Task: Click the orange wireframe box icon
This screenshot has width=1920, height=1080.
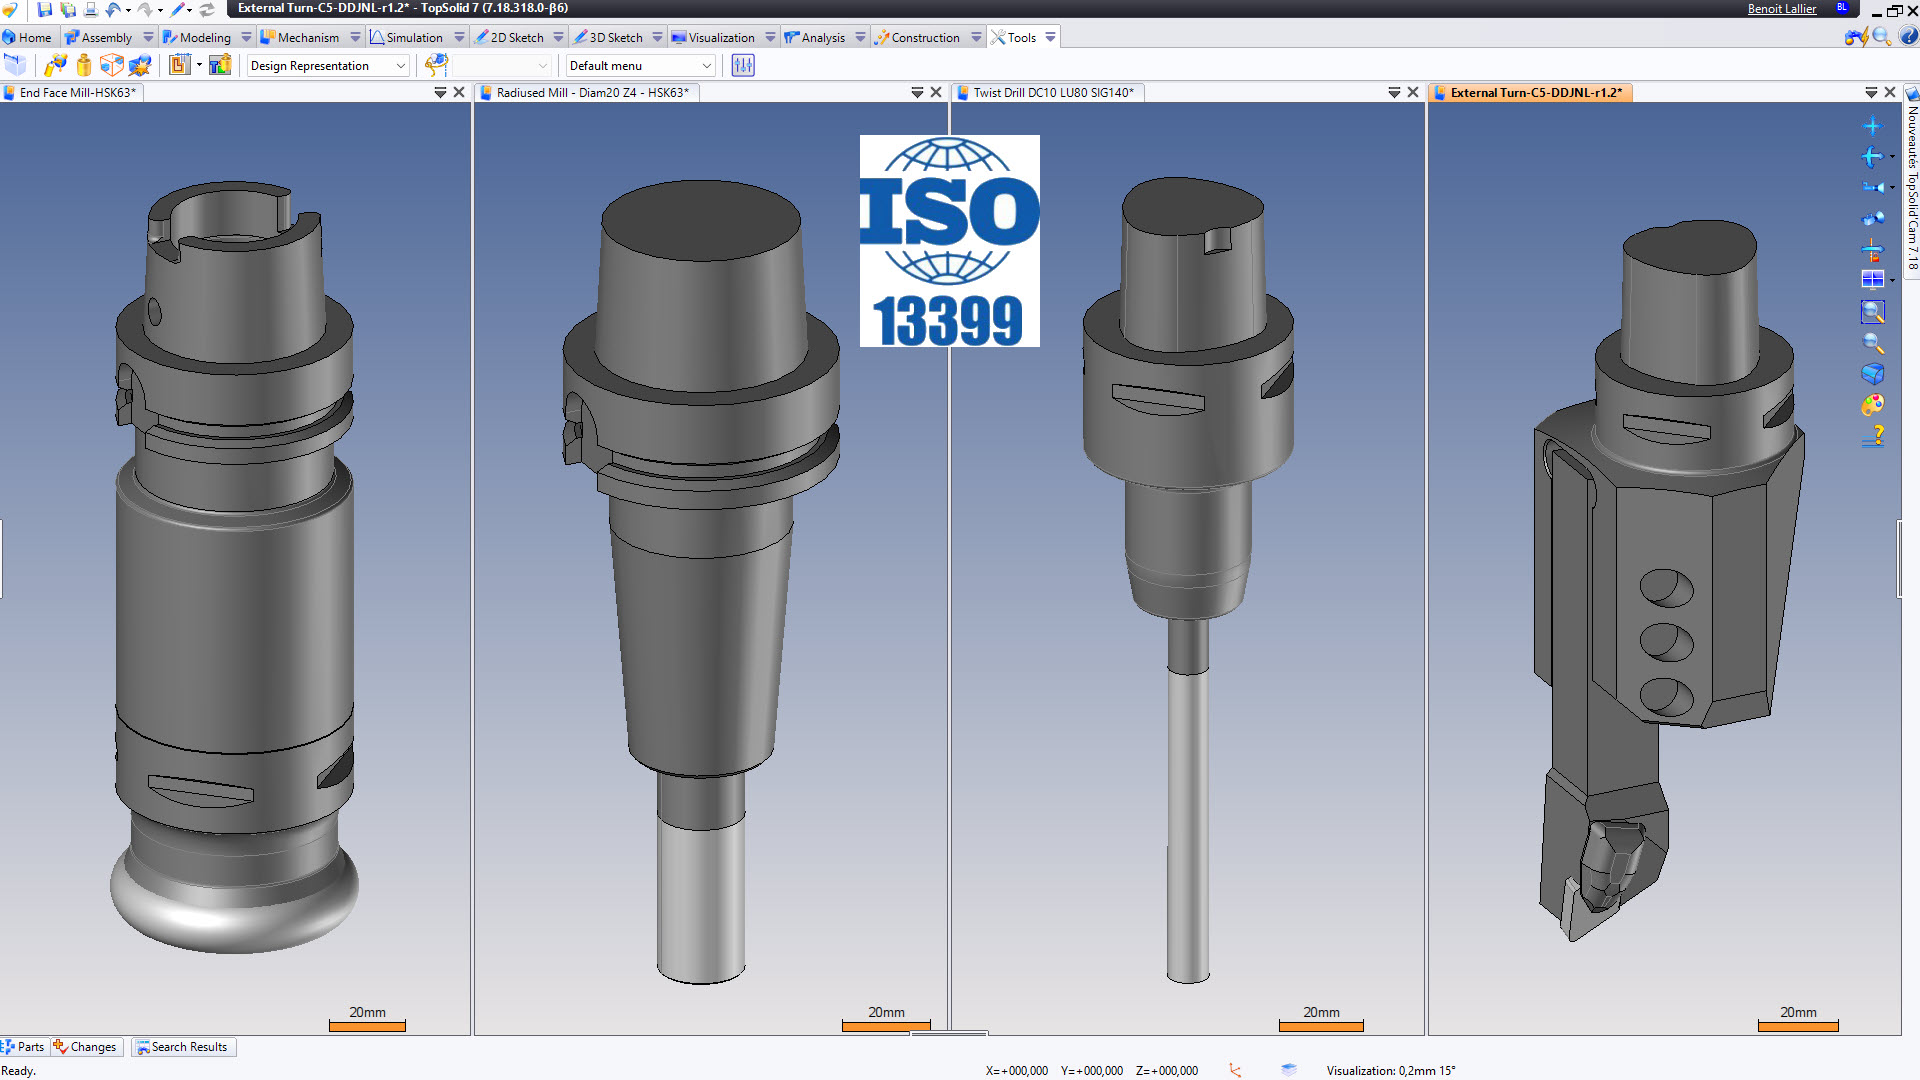Action: 112,65
